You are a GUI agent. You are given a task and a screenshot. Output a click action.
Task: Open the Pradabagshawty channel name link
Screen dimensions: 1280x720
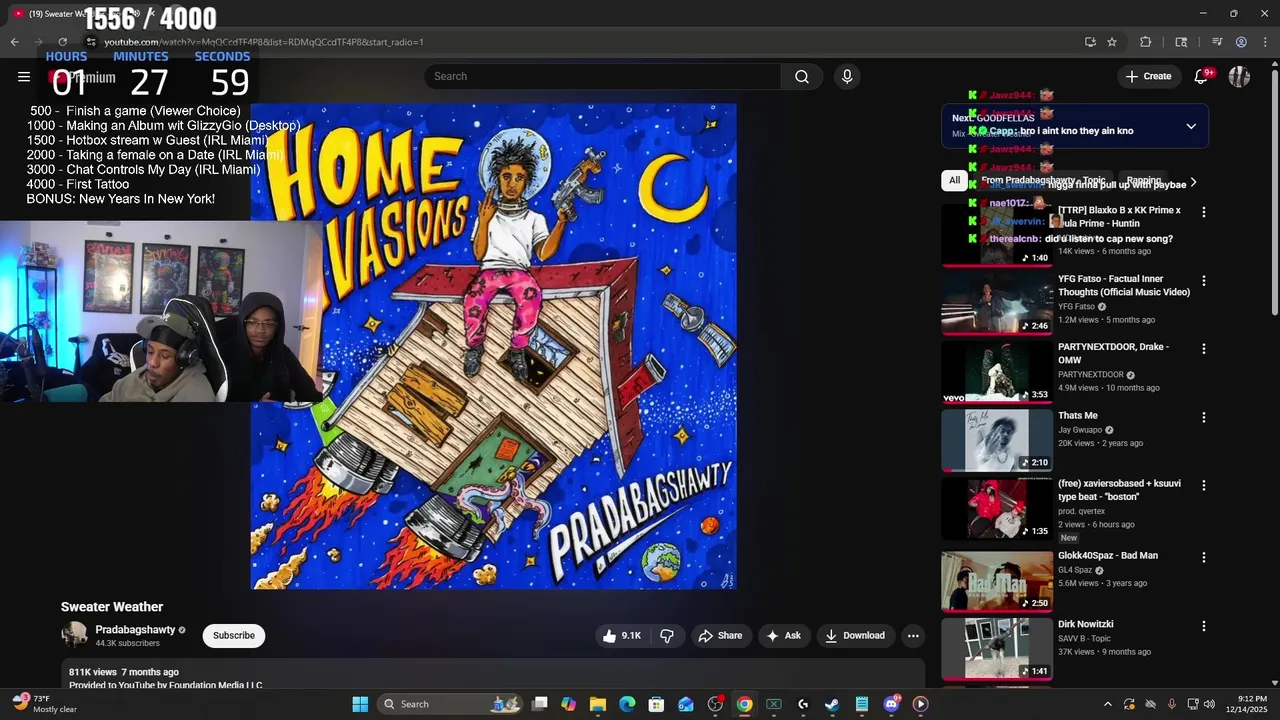click(135, 630)
